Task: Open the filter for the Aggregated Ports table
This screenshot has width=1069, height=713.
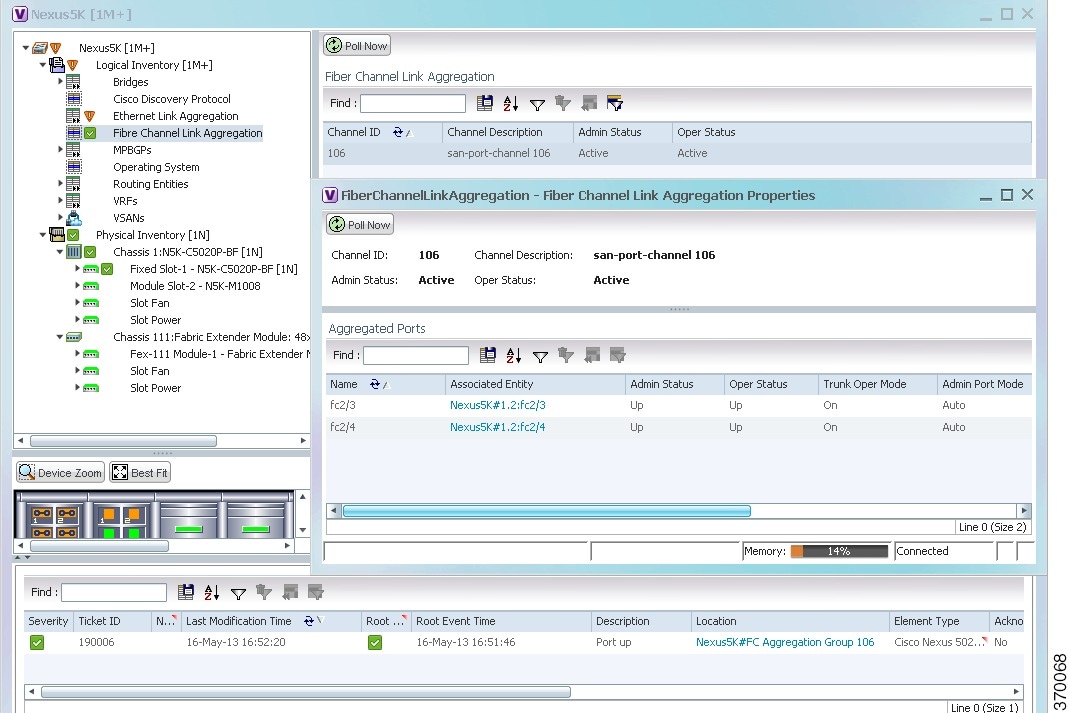Action: pyautogui.click(x=540, y=355)
